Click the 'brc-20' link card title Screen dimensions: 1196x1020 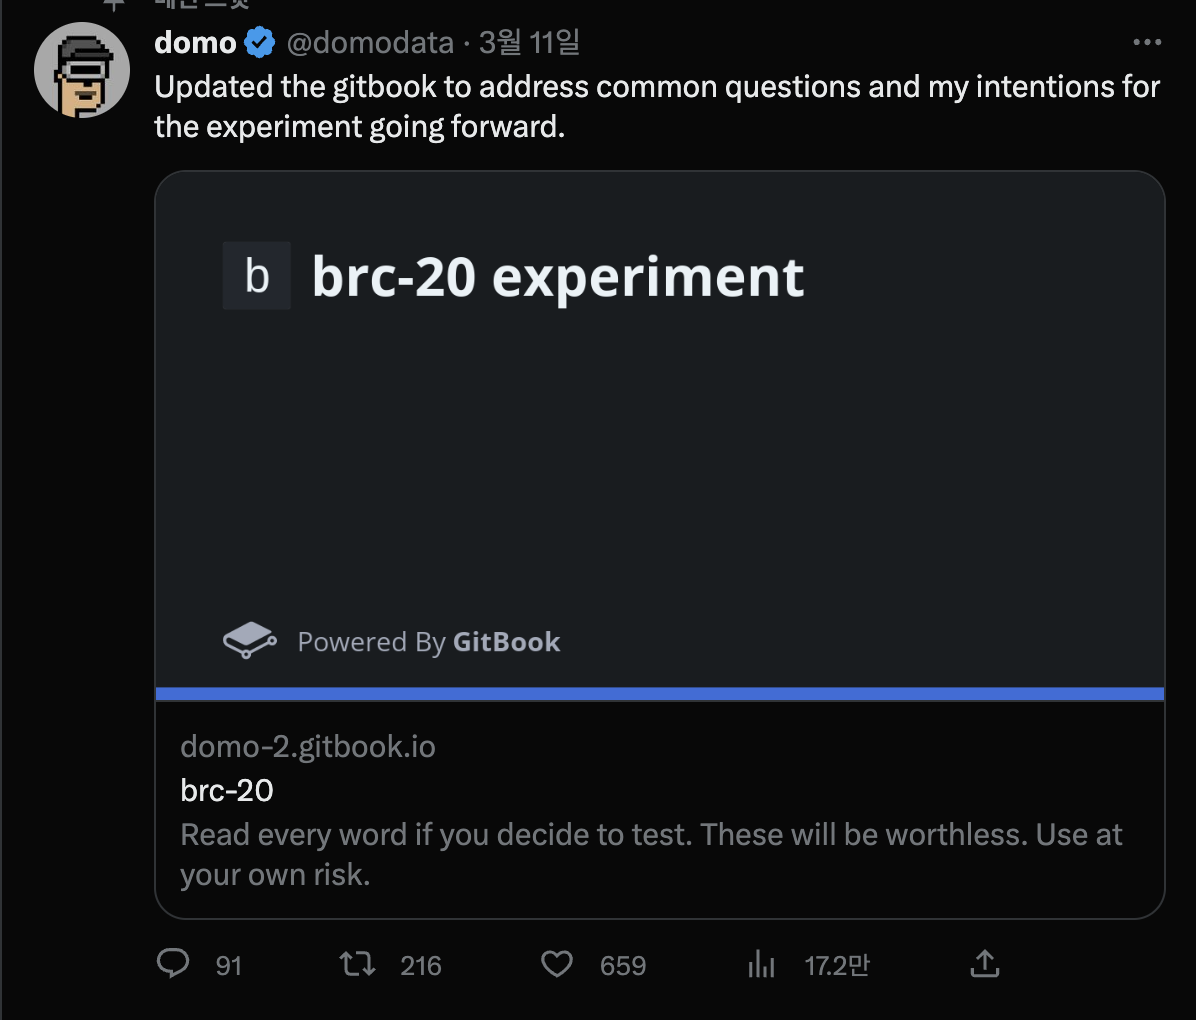[227, 791]
